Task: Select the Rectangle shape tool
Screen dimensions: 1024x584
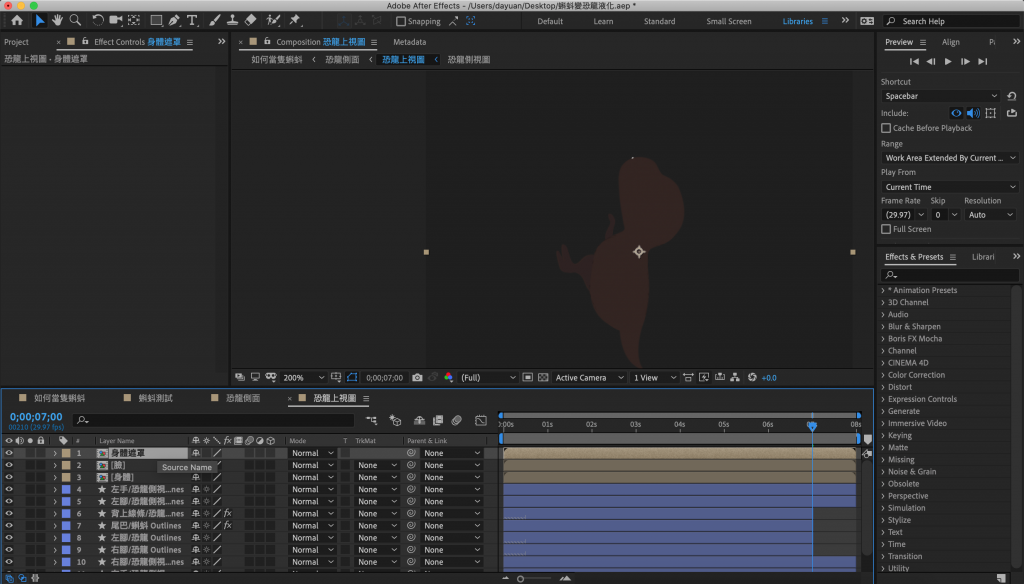Action: (x=156, y=21)
